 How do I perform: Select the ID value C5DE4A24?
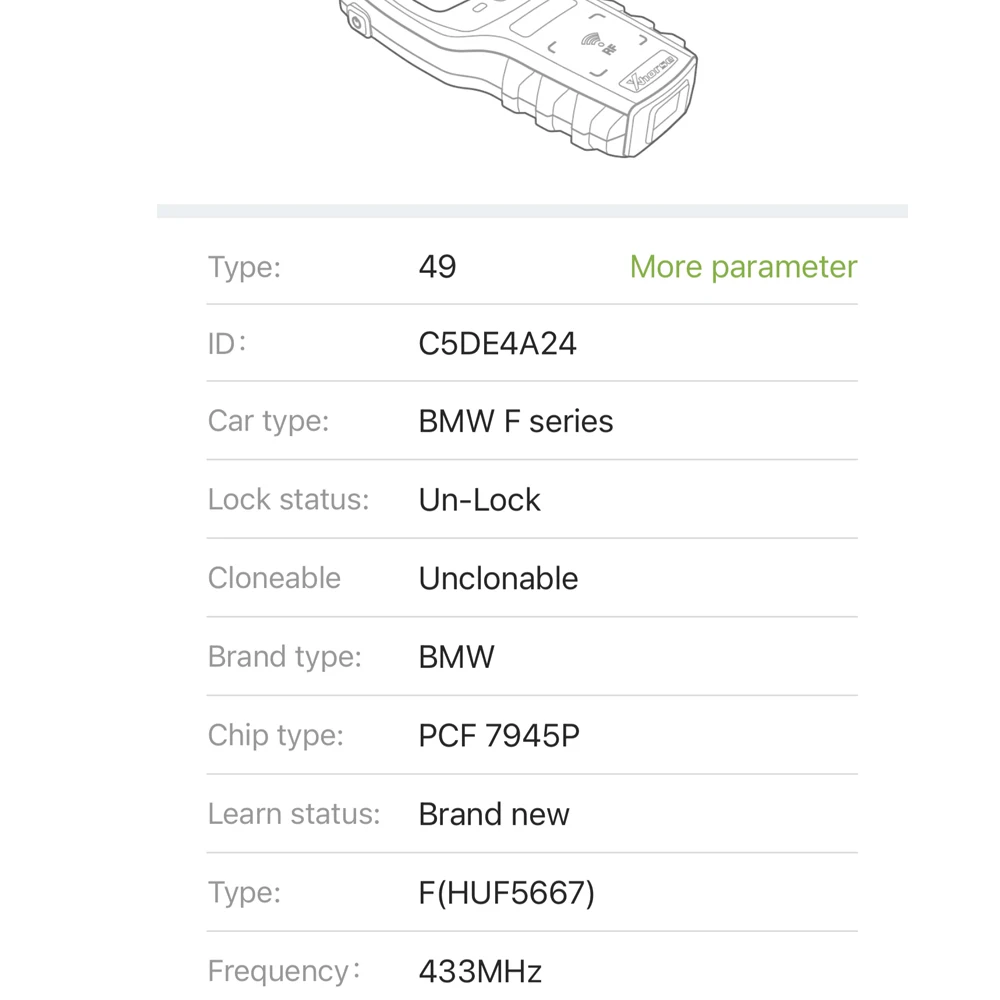point(497,344)
